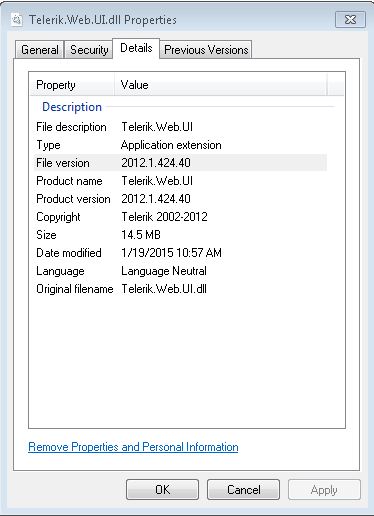Click the file icon in the title bar
The height and width of the screenshot is (516, 374).
pos(16,20)
